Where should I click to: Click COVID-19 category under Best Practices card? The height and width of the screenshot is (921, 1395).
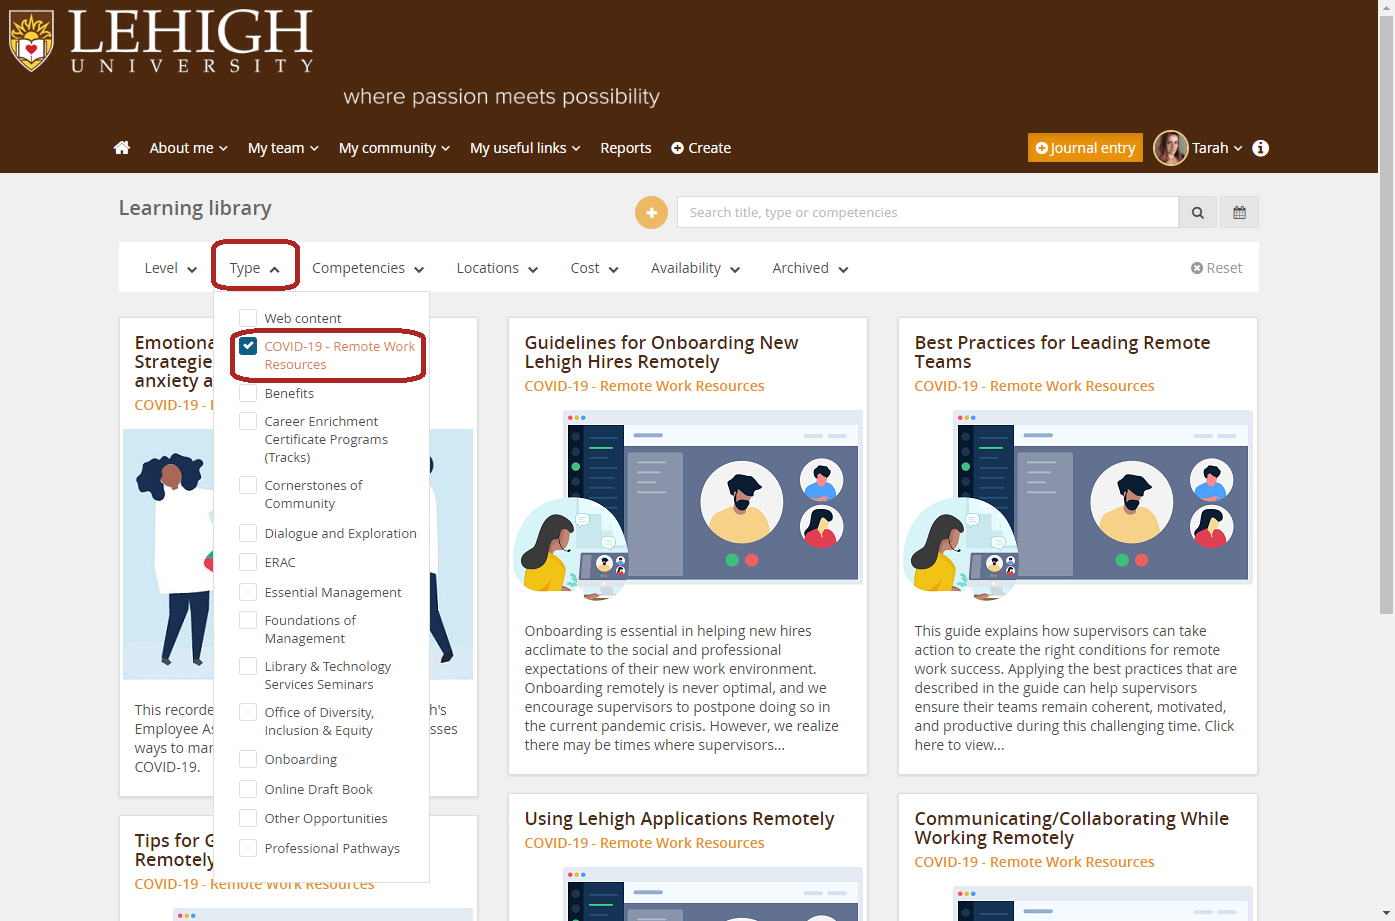[x=1034, y=386]
